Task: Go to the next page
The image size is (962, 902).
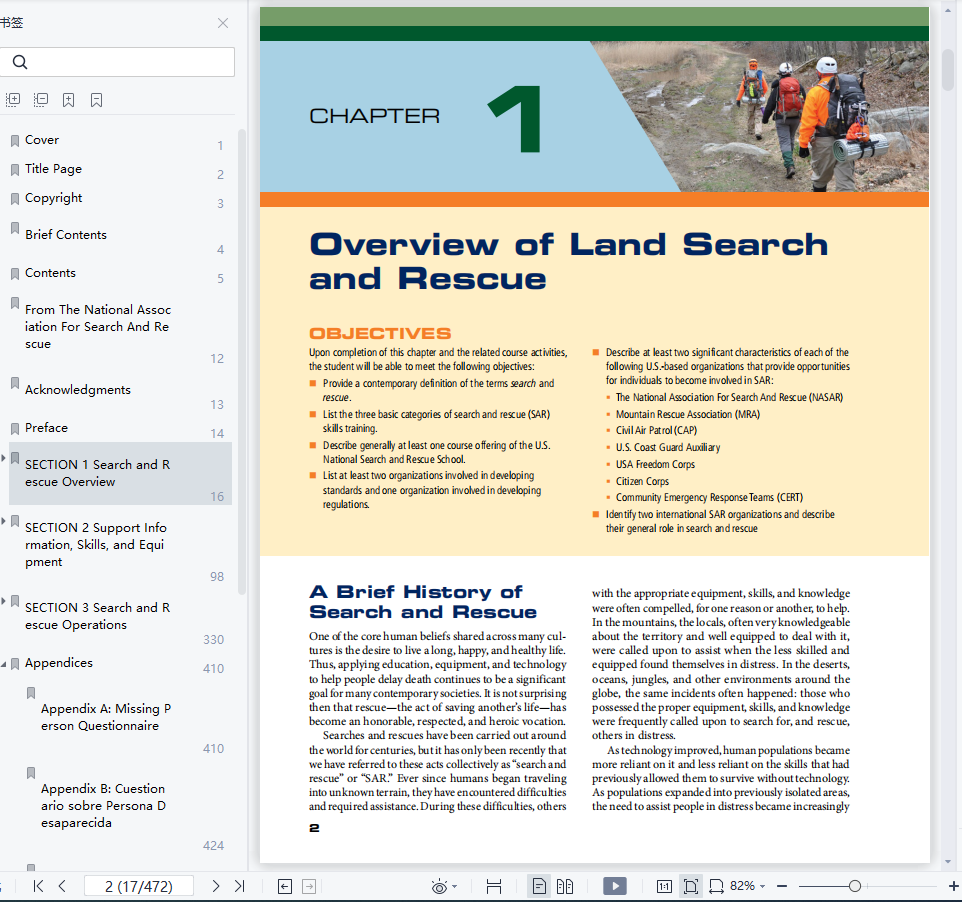Action: 215,886
